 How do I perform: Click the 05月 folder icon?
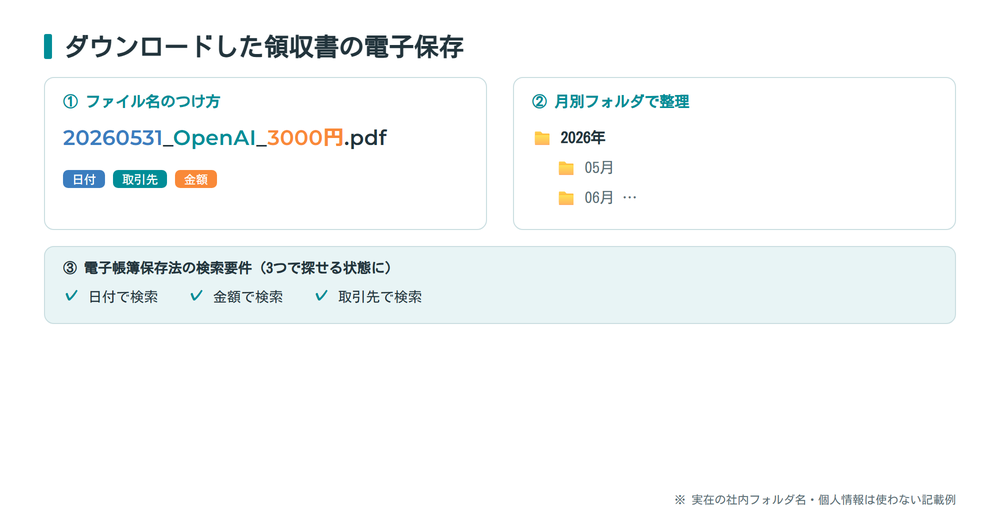point(566,168)
